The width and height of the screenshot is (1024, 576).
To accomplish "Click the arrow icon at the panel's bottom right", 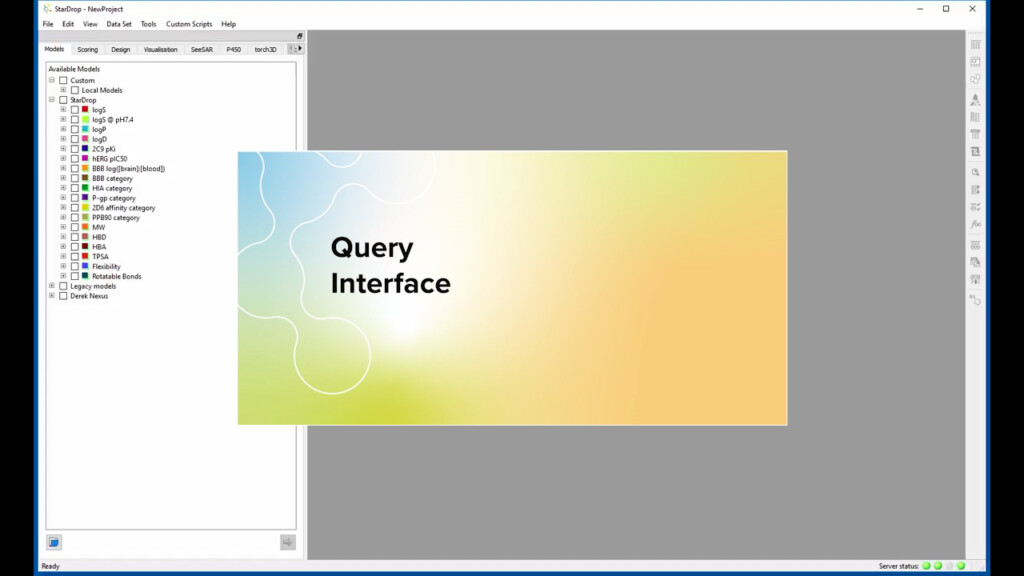I will [x=287, y=541].
